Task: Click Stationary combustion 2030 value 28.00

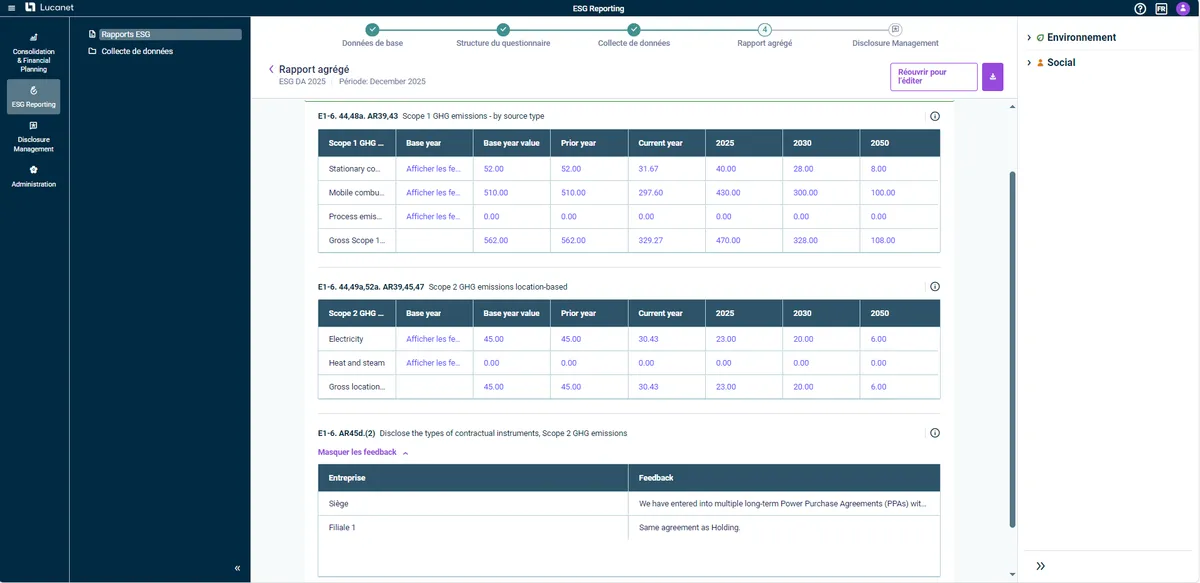Action: 805,169
